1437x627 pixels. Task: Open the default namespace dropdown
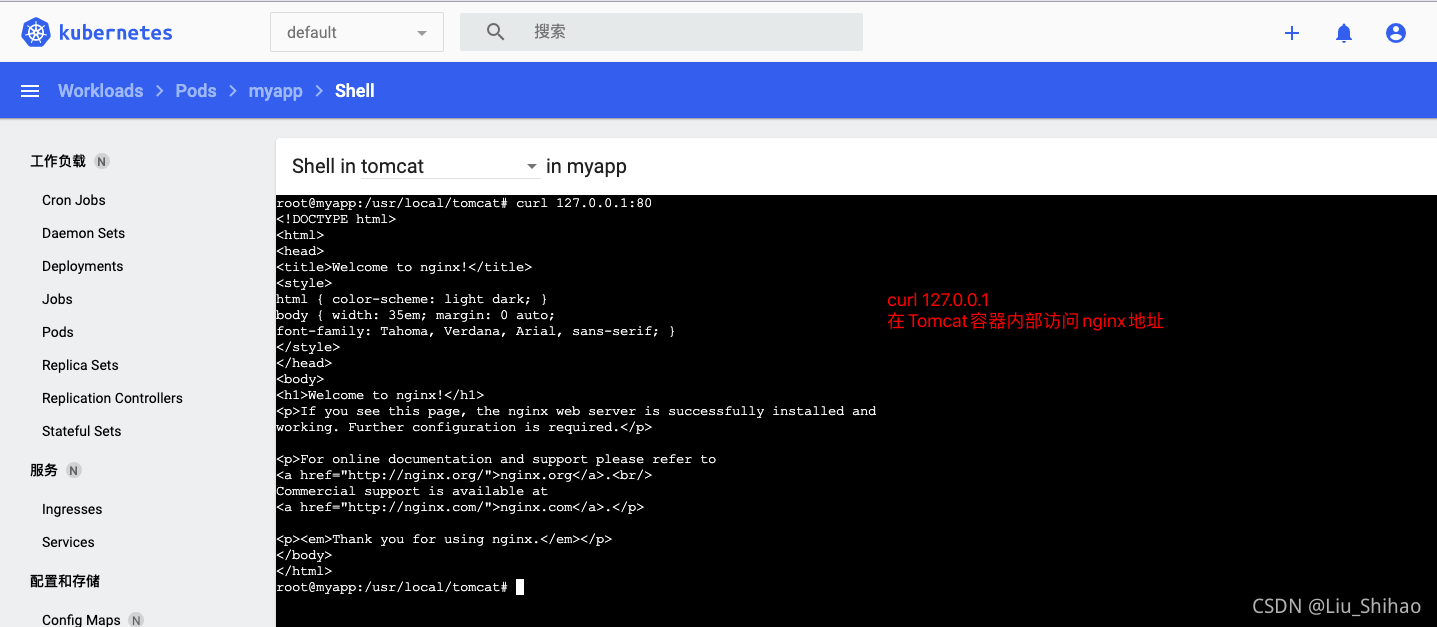356,32
